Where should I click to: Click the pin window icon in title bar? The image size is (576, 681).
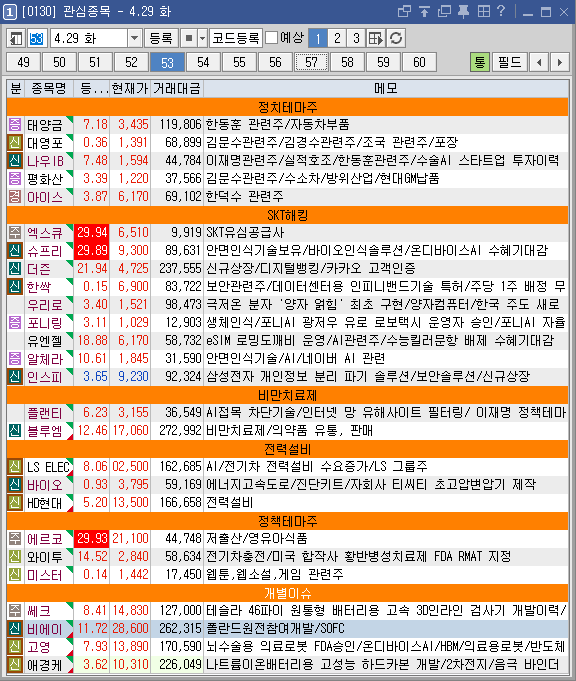[x=463, y=11]
